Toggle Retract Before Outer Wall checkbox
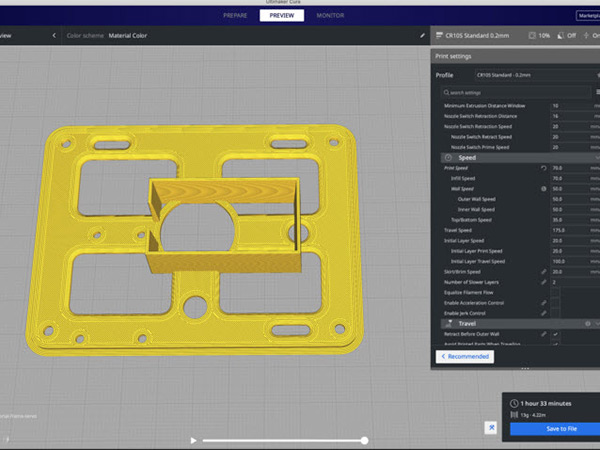Viewport: 600px width, 450px height. click(x=556, y=334)
